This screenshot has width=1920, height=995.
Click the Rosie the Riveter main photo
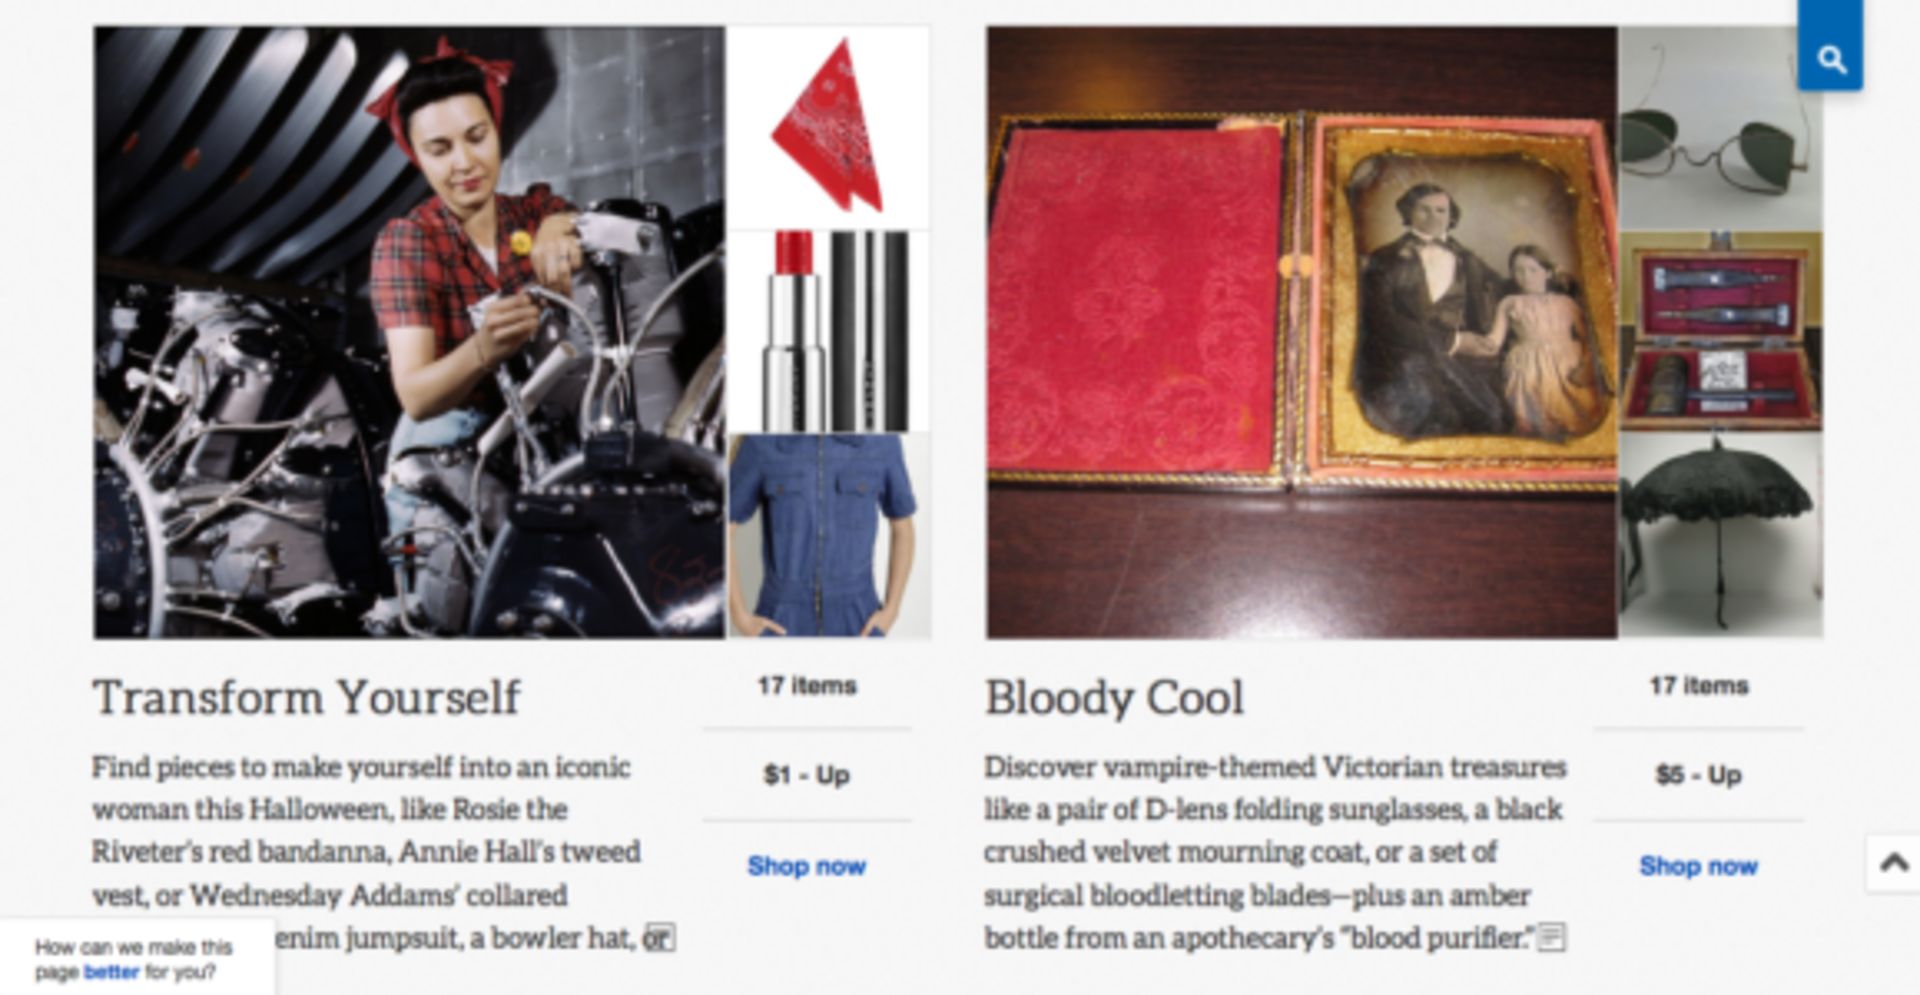409,332
